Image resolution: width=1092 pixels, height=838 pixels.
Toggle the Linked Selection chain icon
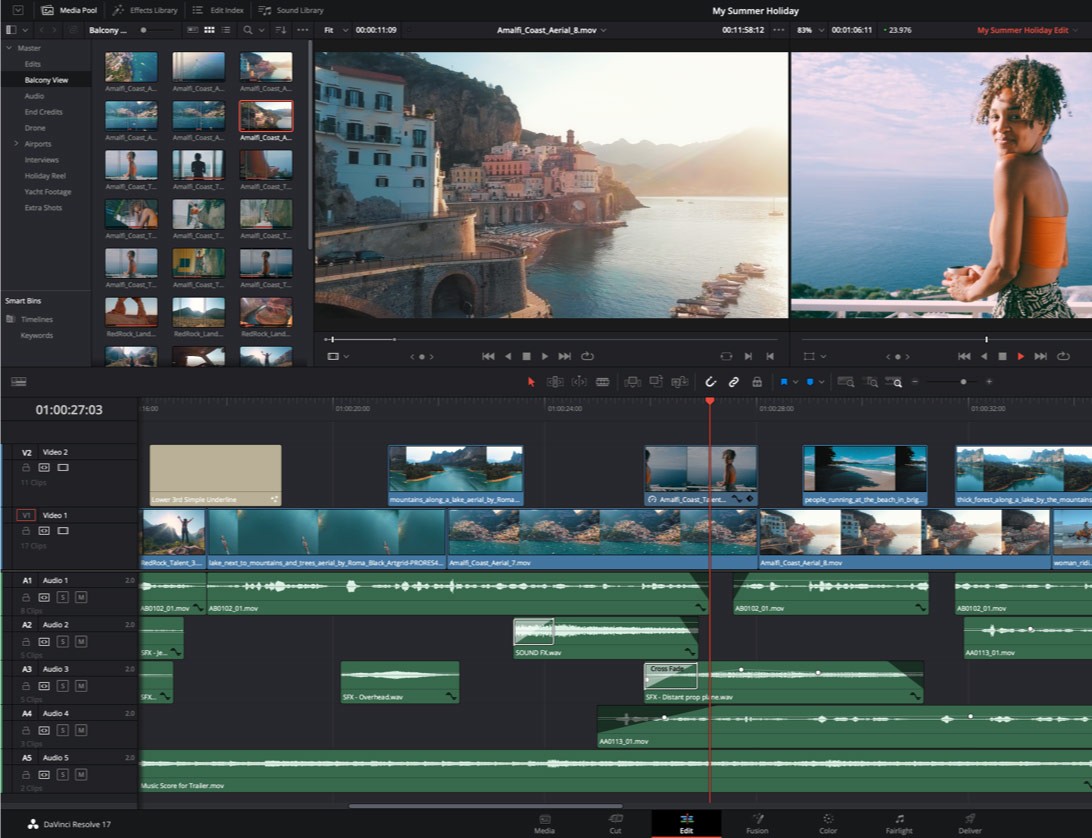pyautogui.click(x=733, y=382)
